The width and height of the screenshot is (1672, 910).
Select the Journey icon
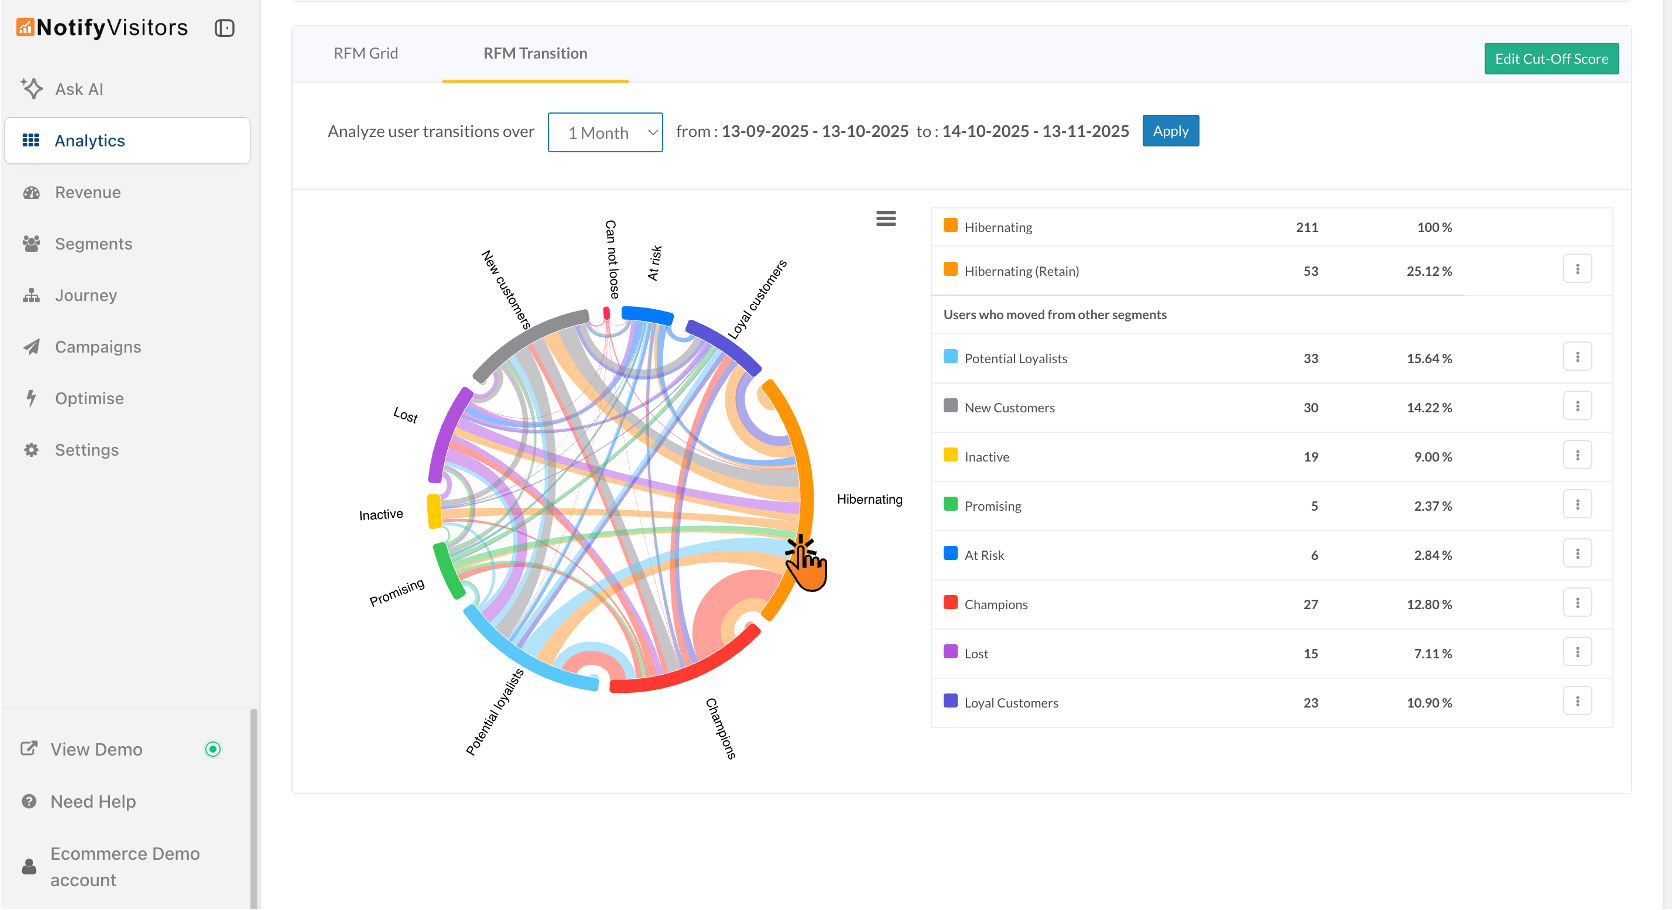click(31, 295)
